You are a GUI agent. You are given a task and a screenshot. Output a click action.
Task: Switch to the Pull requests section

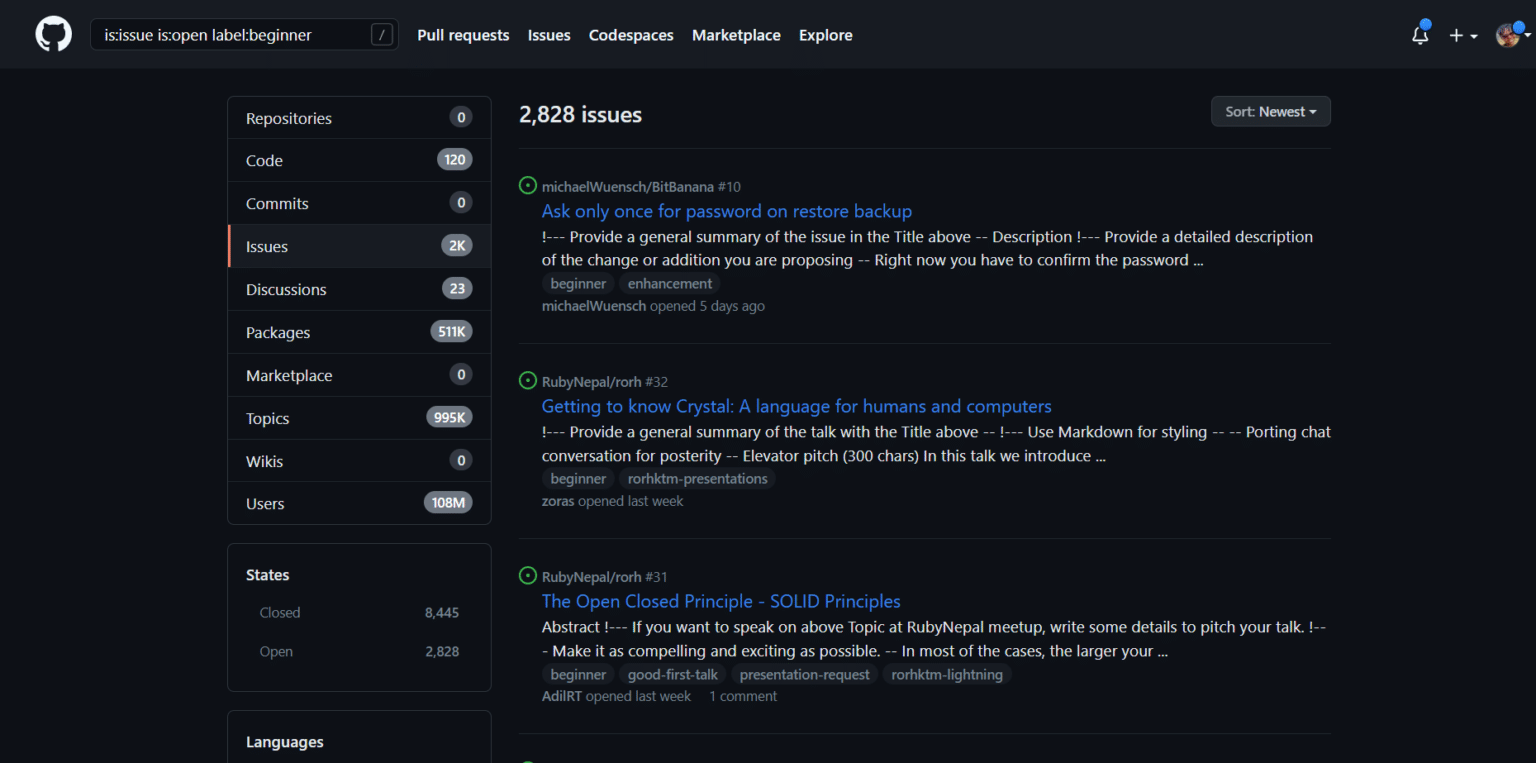click(x=463, y=34)
